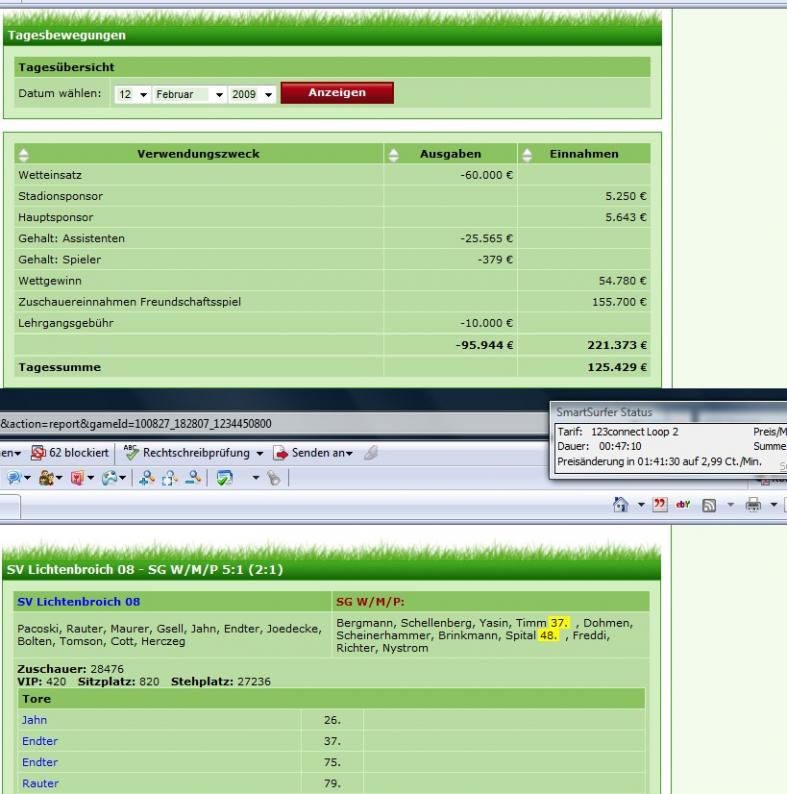The image size is (787, 794).
Task: Open the Rechtschreibprüfung toolbar menu
Action: [x=195, y=453]
